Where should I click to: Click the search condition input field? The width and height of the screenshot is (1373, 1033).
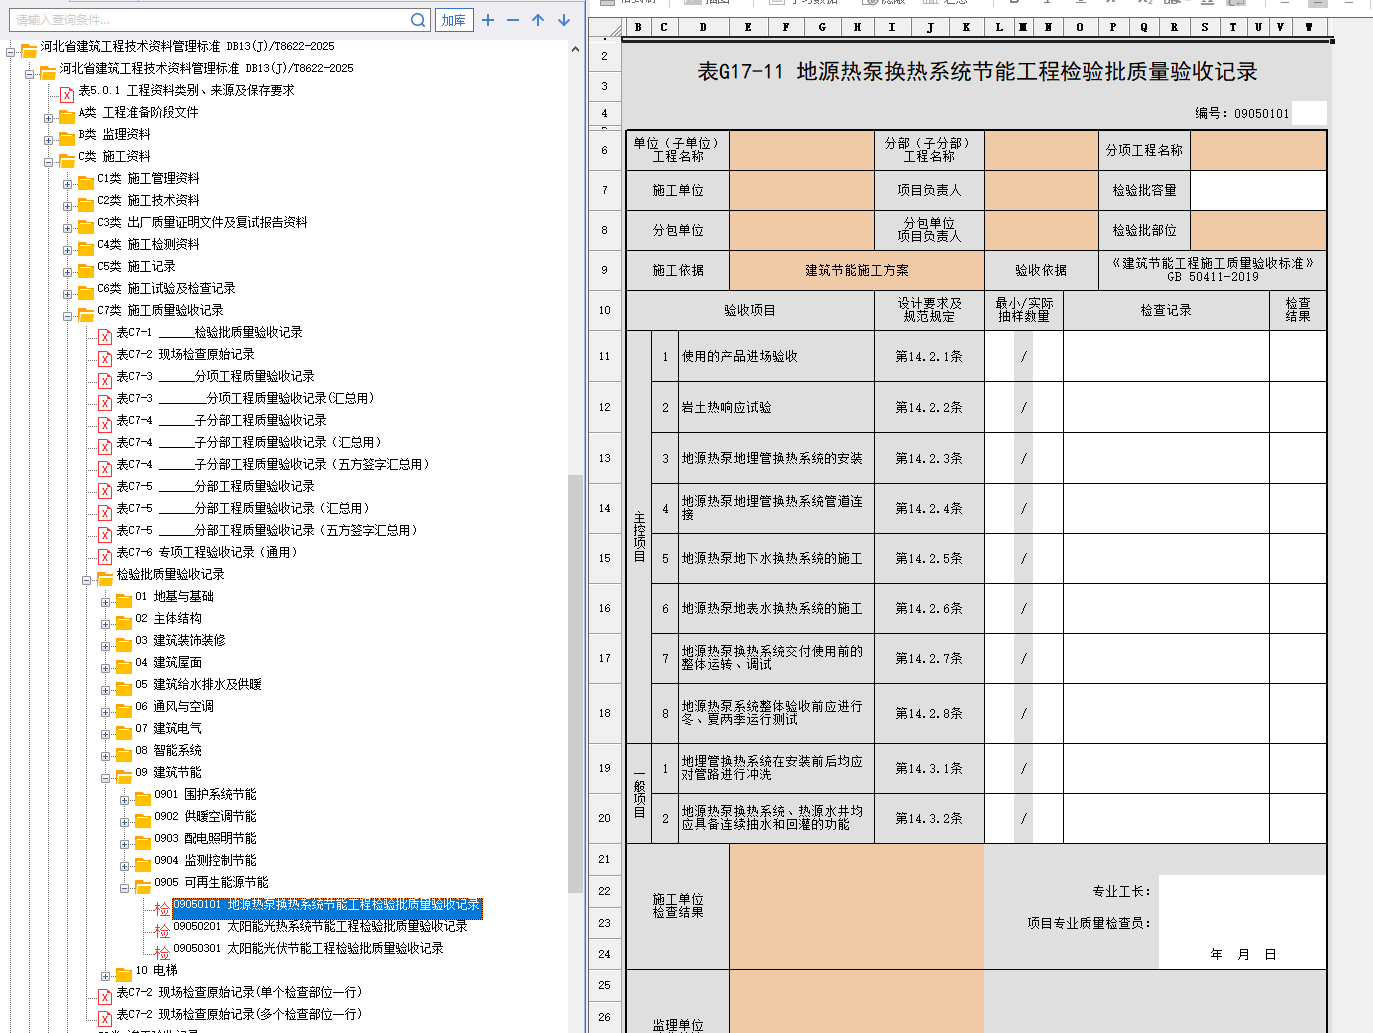(x=206, y=20)
